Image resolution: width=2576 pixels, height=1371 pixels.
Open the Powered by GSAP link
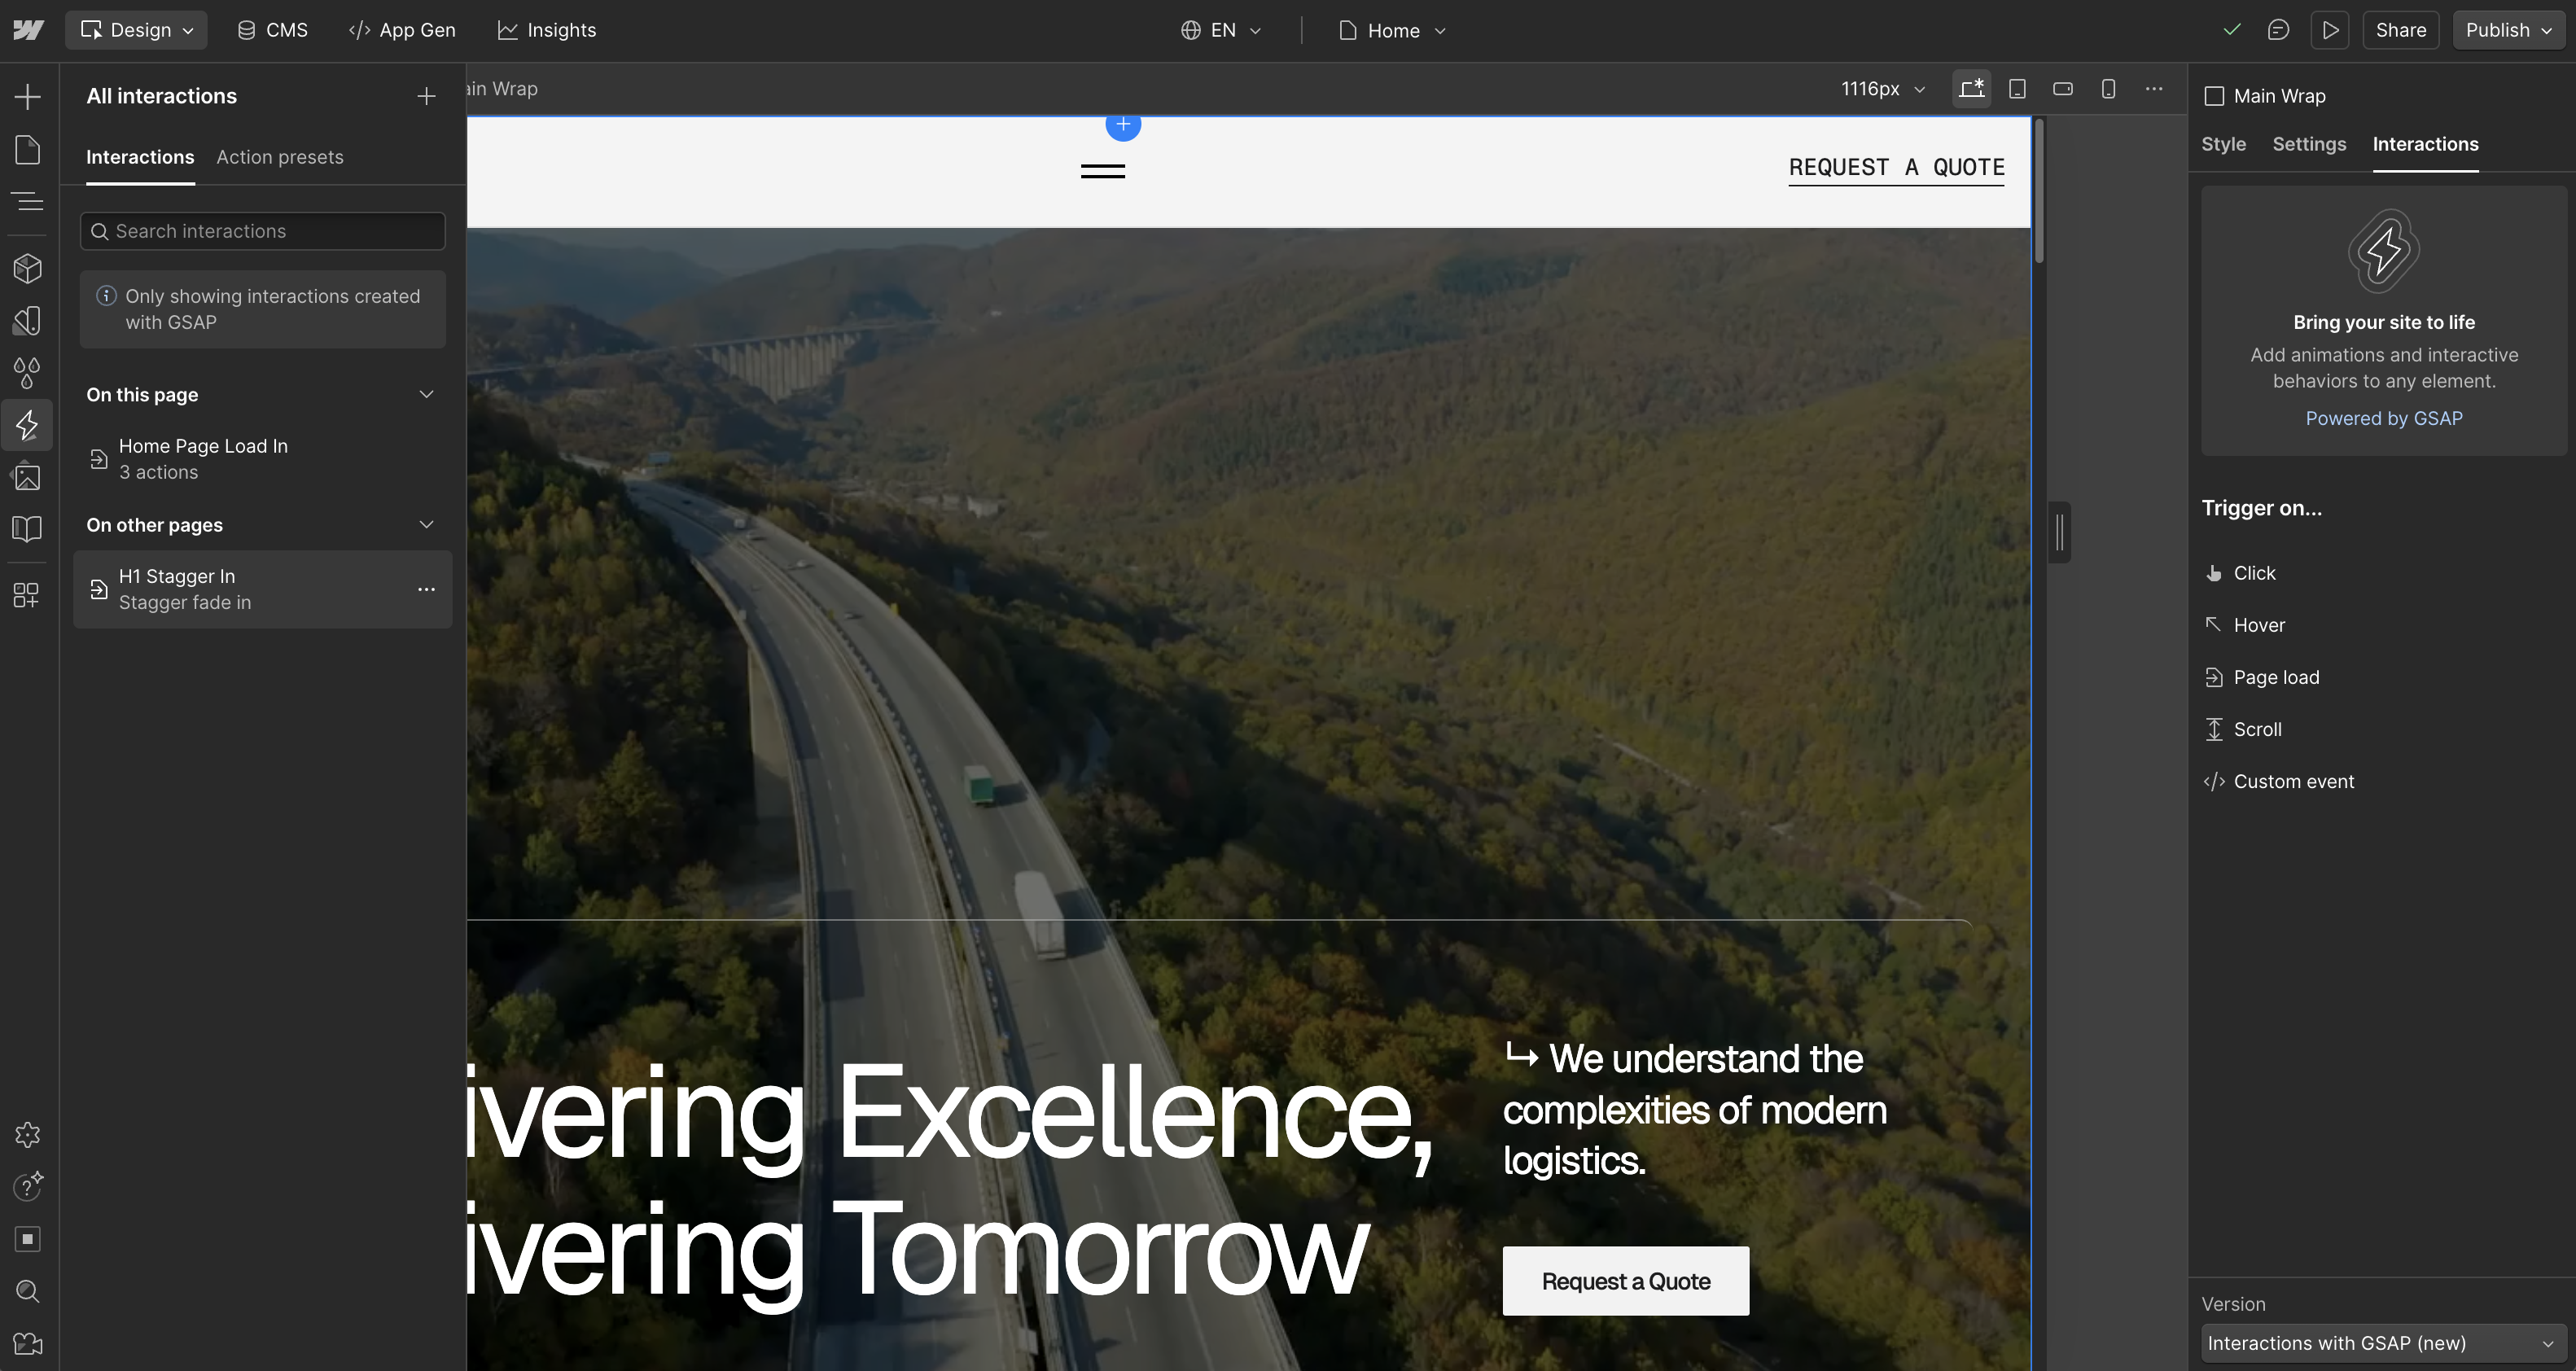[2383, 418]
